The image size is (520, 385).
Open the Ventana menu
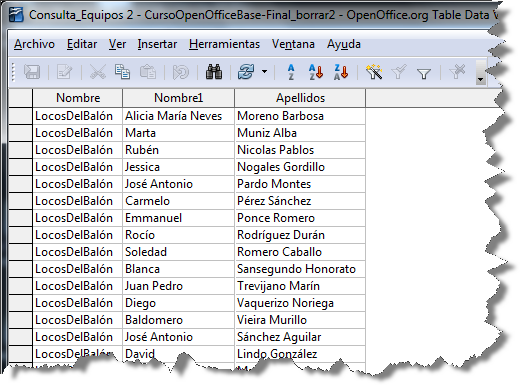click(293, 44)
